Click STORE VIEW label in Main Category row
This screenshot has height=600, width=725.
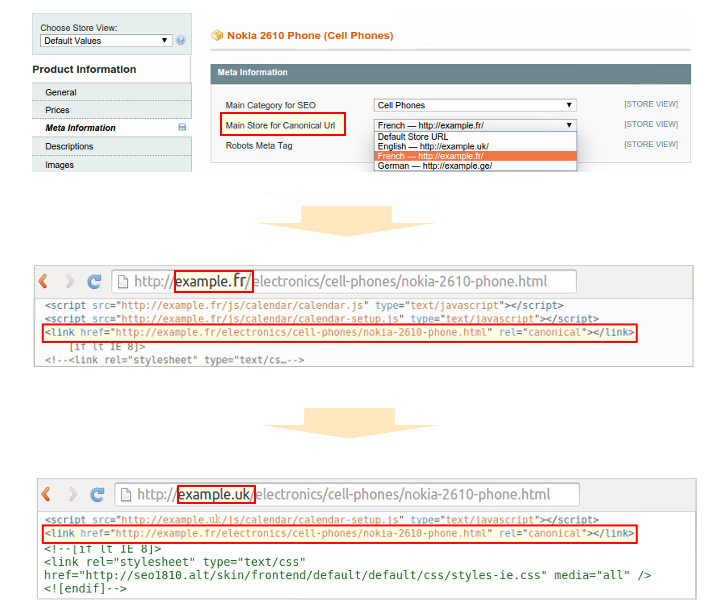651,104
